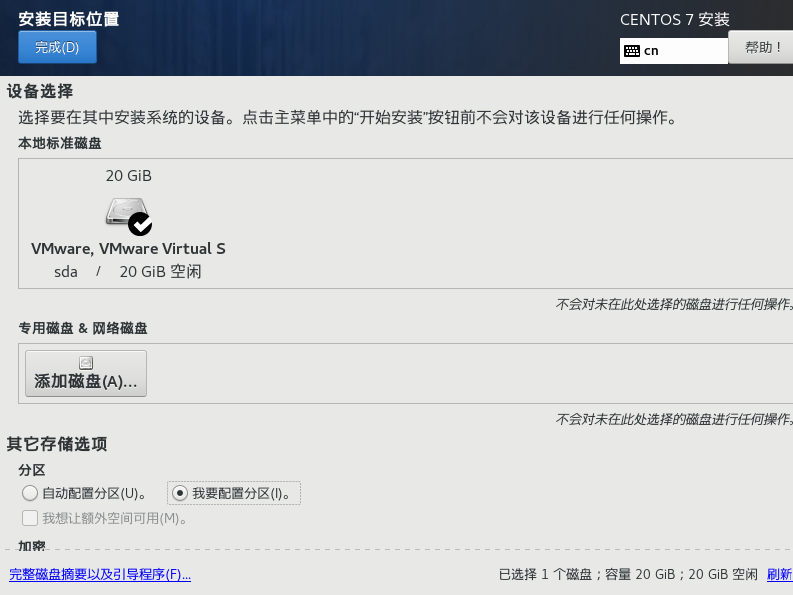Click the small disk icon on 添加磁盘 button
The height and width of the screenshot is (595, 793).
[x=86, y=363]
